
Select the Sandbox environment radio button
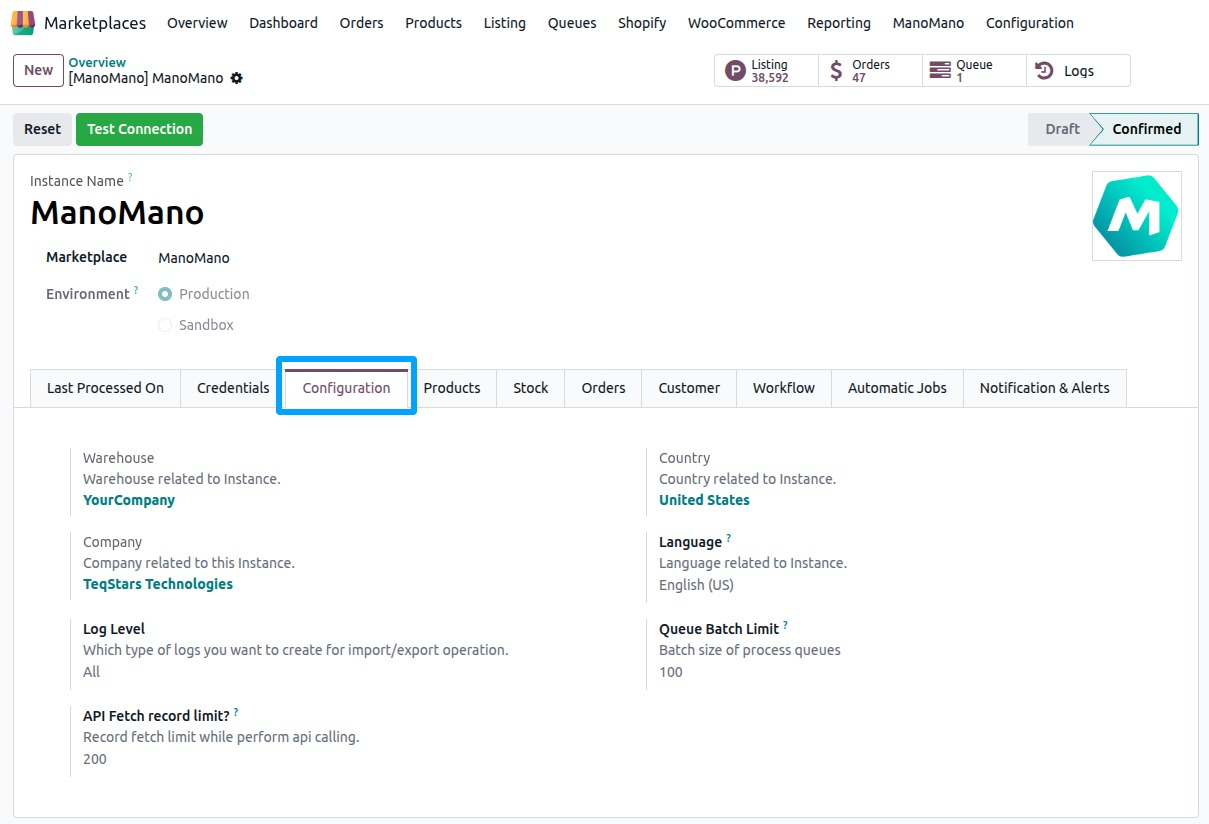(165, 325)
